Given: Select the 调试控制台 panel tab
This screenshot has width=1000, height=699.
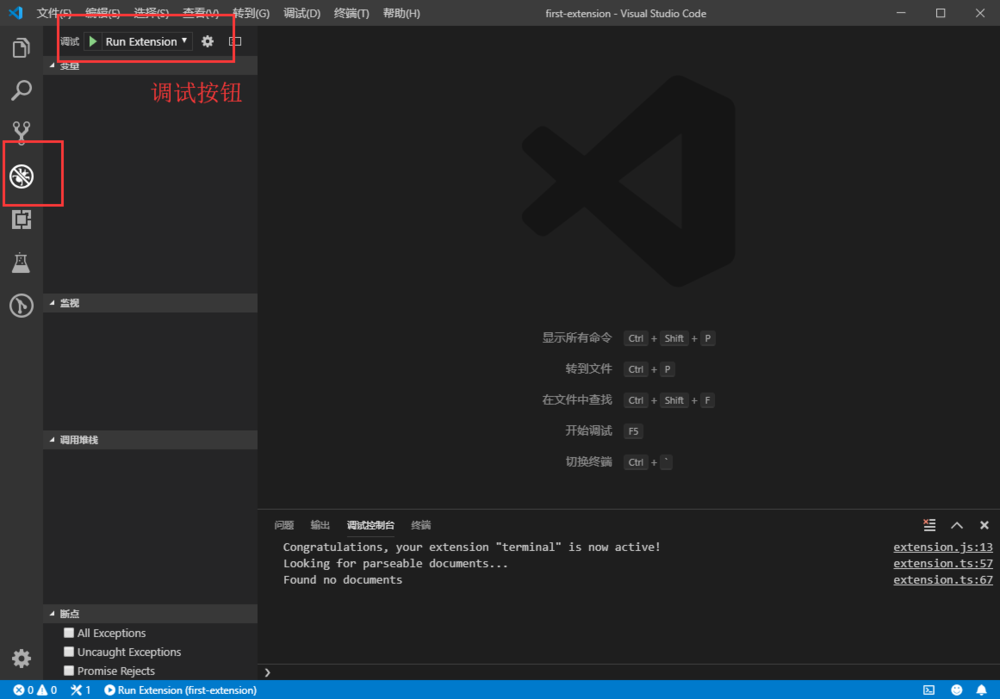Looking at the screenshot, I should click(x=371, y=525).
